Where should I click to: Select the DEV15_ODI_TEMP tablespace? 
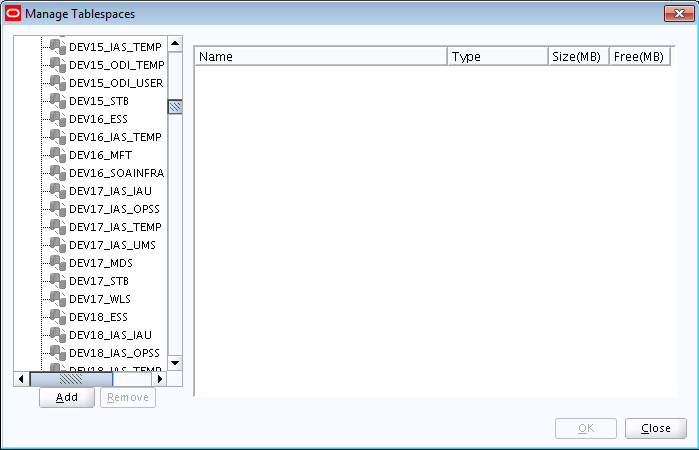(x=117, y=65)
